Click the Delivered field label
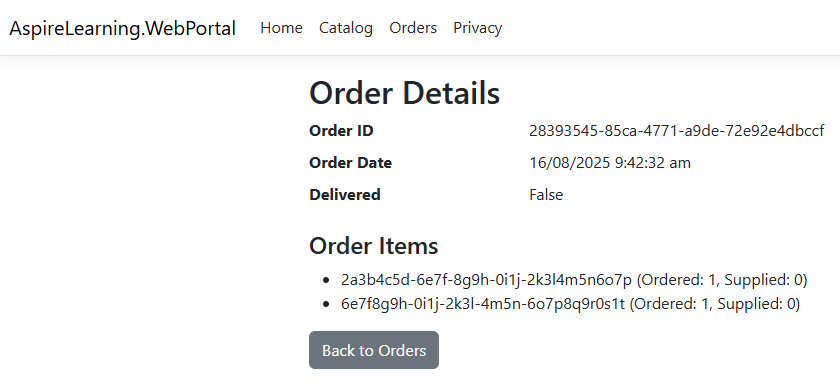The height and width of the screenshot is (385, 840). point(344,194)
